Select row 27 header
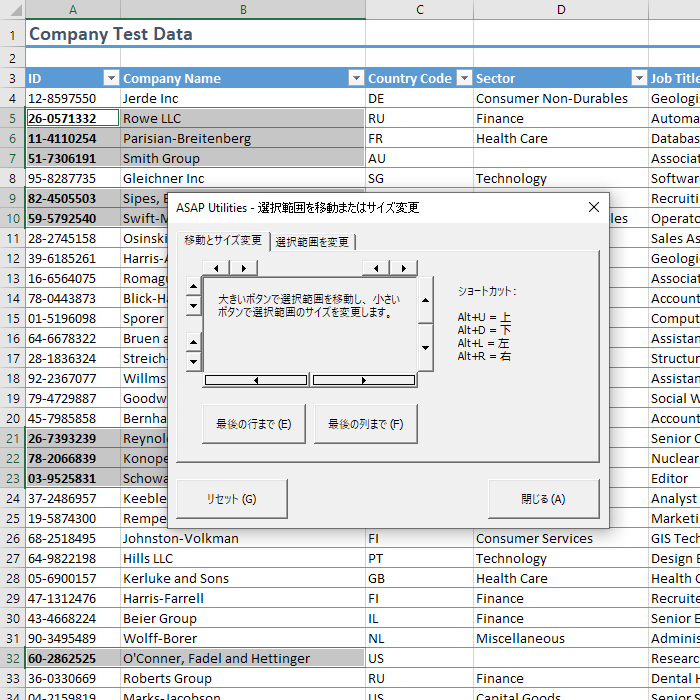 coord(12,558)
